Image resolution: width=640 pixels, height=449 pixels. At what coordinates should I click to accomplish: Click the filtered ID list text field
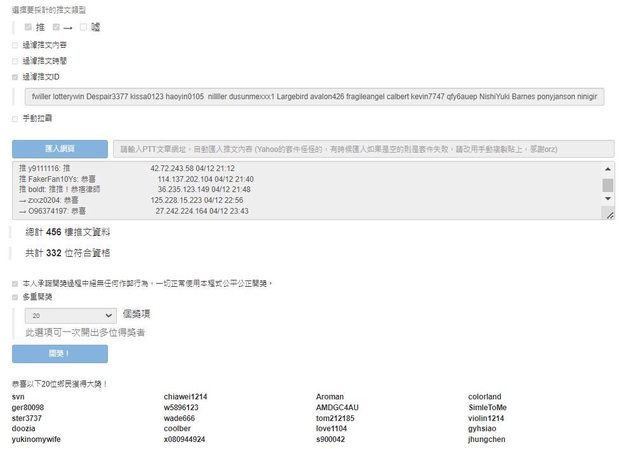[x=319, y=97]
